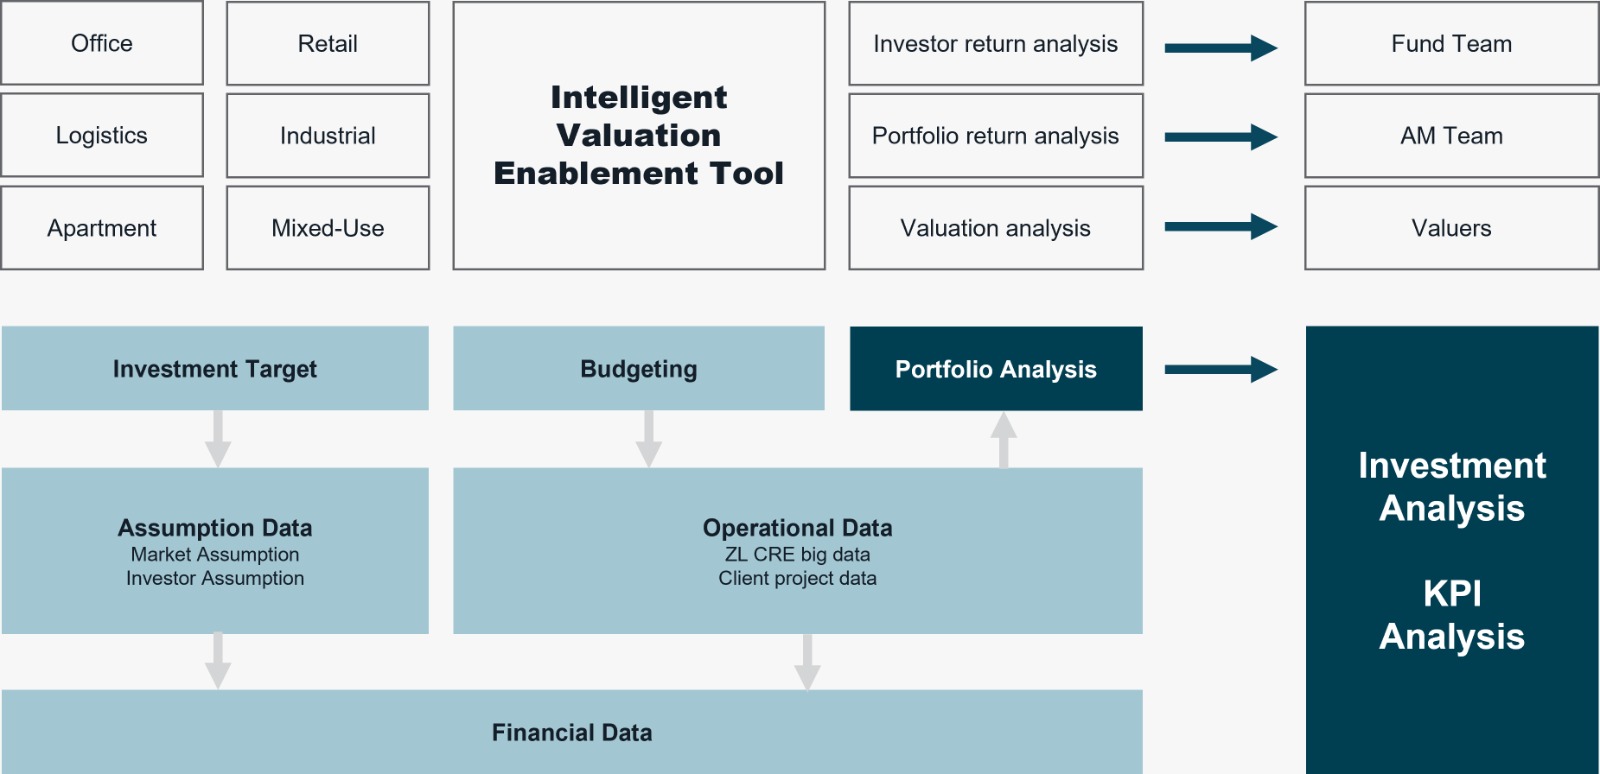This screenshot has width=1600, height=774.
Task: Click the Investment Target block
Action: [215, 368]
